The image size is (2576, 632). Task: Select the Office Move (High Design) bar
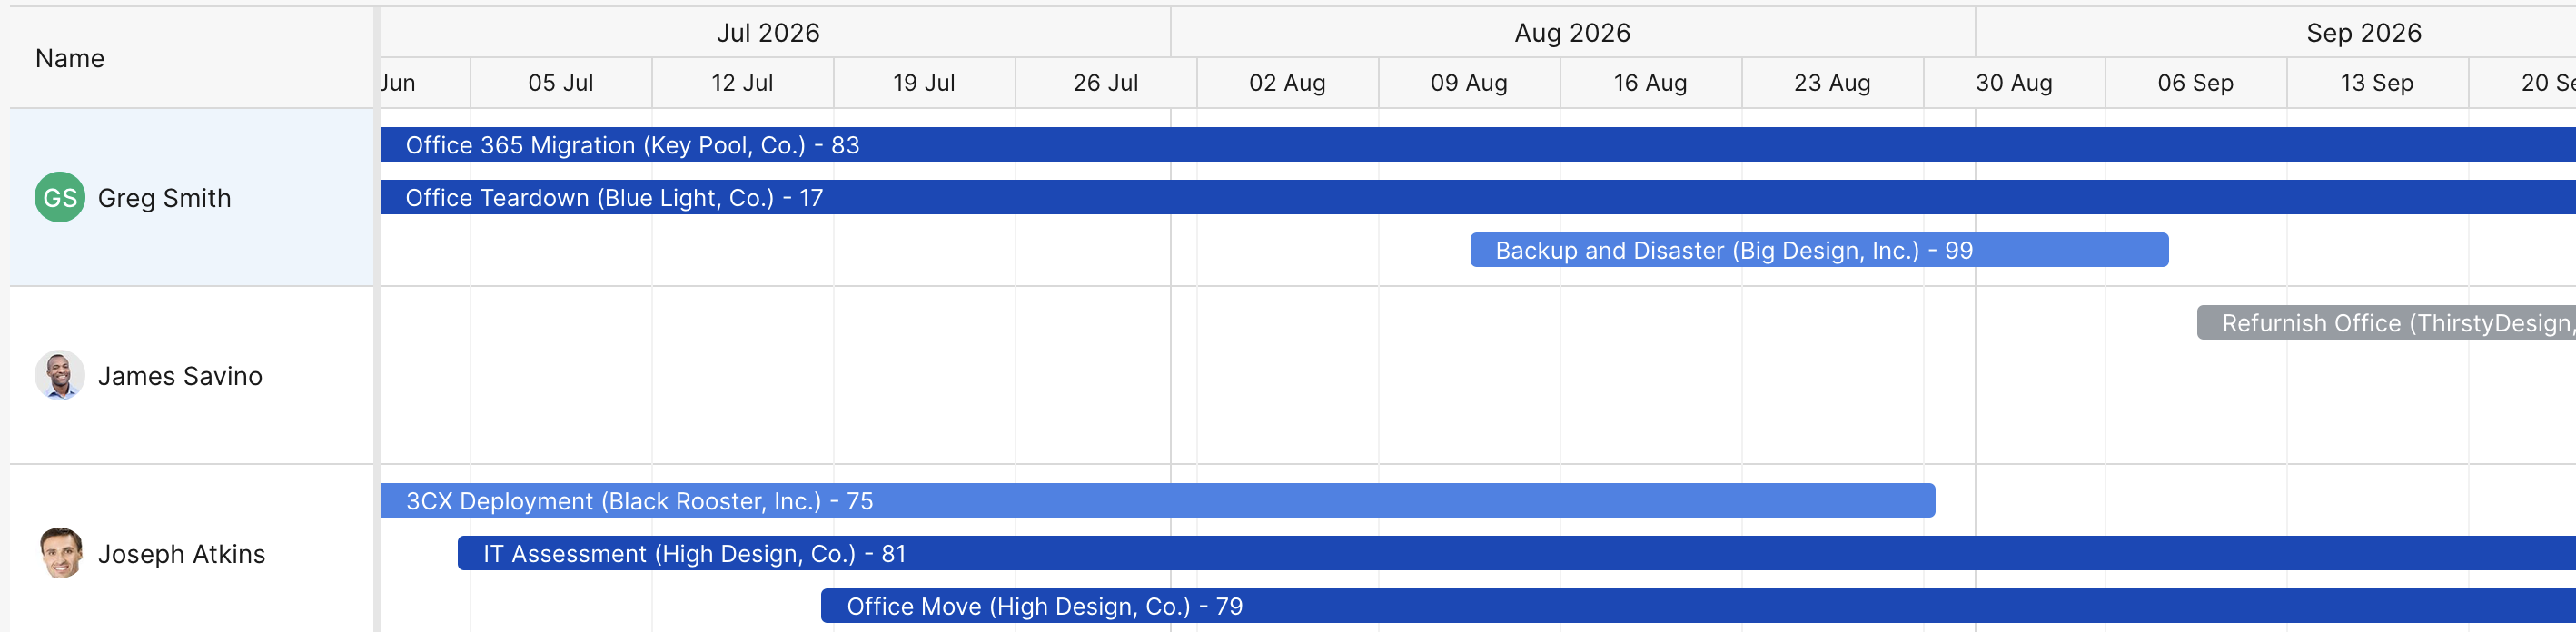click(x=1698, y=606)
